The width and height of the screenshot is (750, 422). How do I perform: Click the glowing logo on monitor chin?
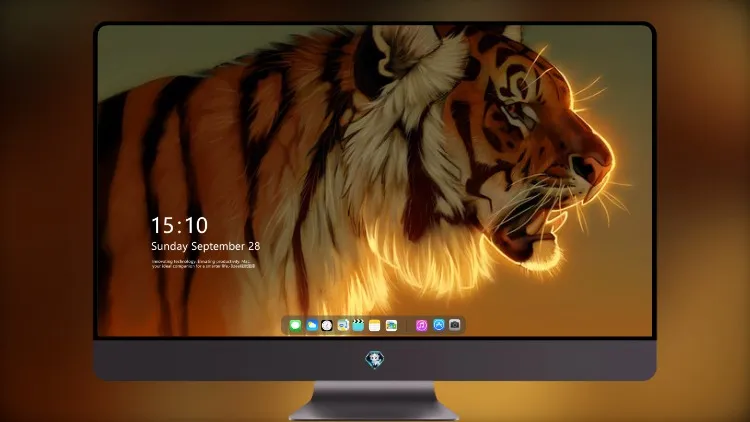pyautogui.click(x=375, y=360)
